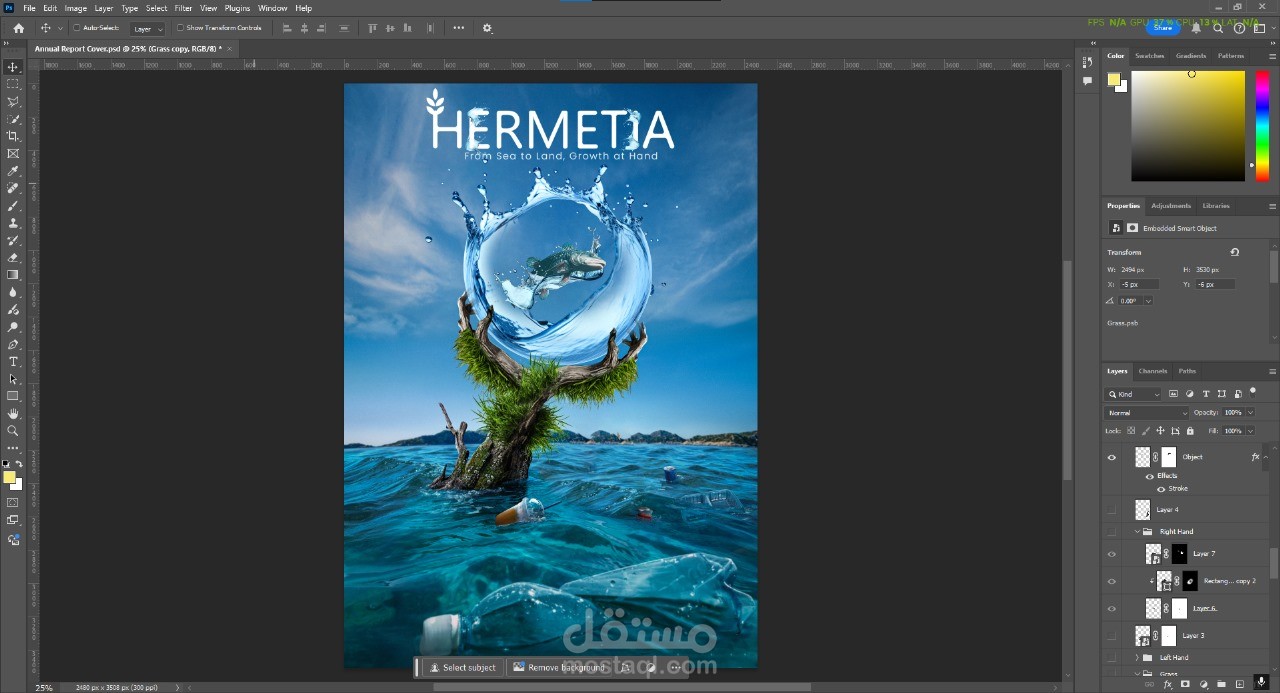This screenshot has height=693, width=1280.
Task: Select the Eyedropper tool
Action: (x=13, y=171)
